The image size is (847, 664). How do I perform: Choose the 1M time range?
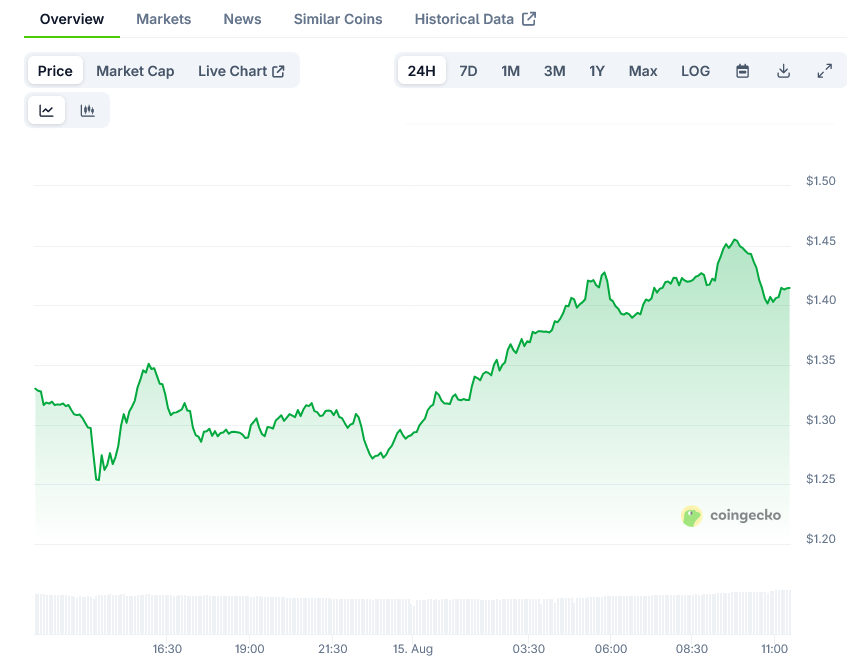click(x=510, y=71)
